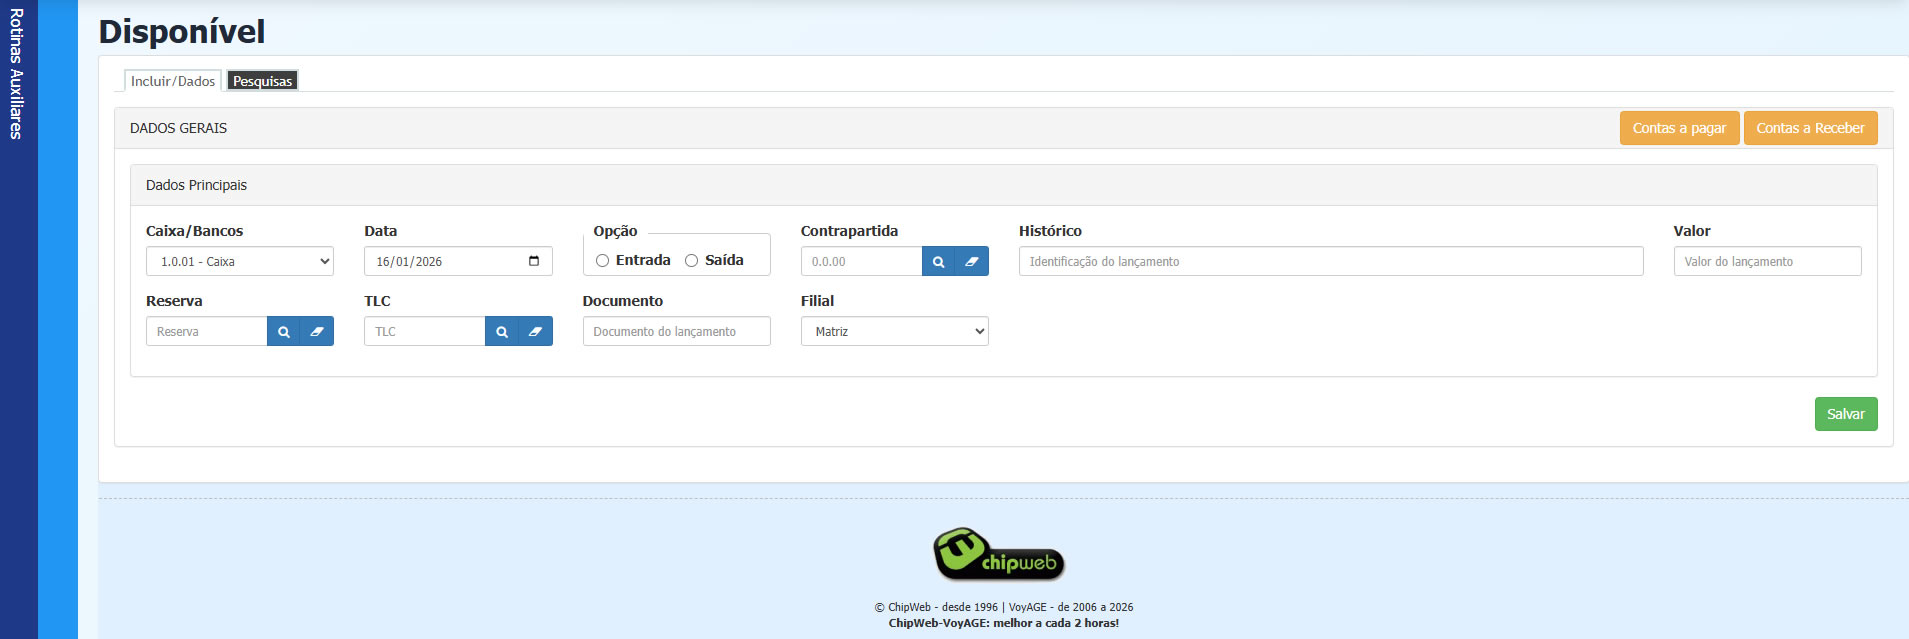Clear the TLC field with eraser icon

point(535,332)
